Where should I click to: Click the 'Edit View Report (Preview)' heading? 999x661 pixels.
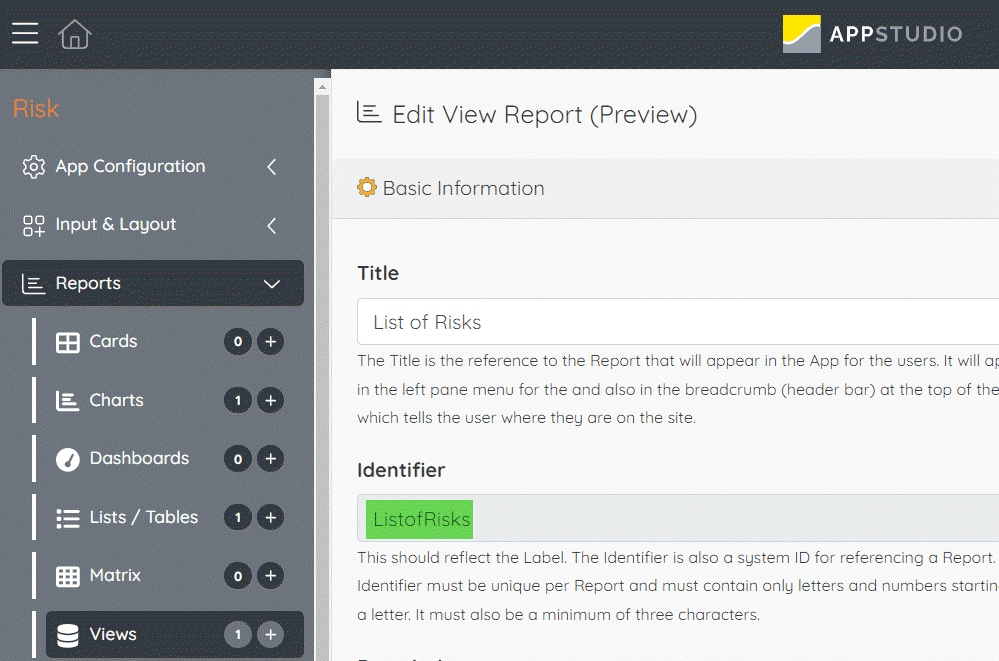545,115
